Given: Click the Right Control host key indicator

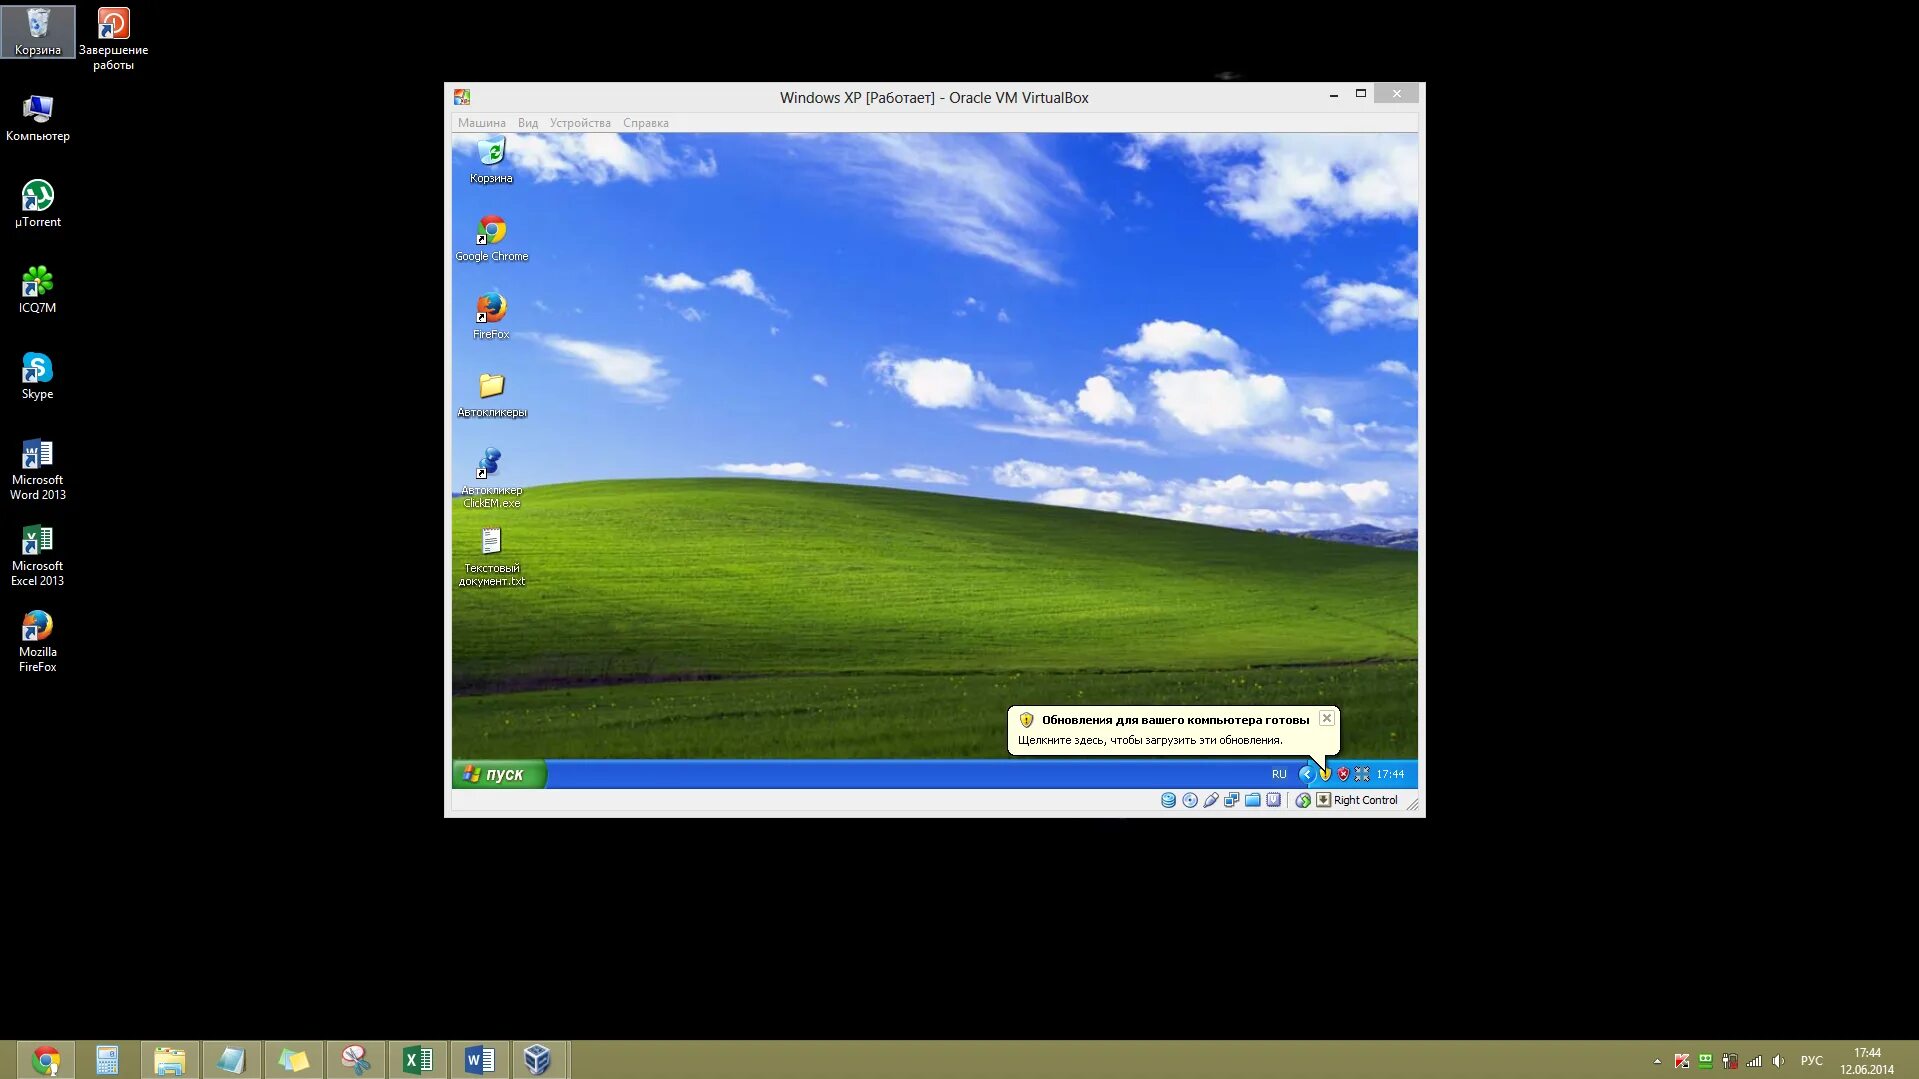Looking at the screenshot, I should pyautogui.click(x=1357, y=800).
